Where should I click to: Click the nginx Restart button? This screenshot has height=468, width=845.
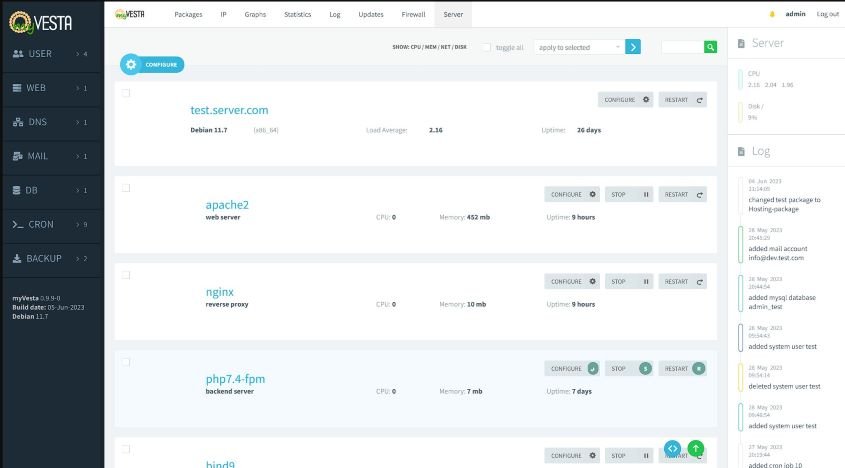pos(682,281)
